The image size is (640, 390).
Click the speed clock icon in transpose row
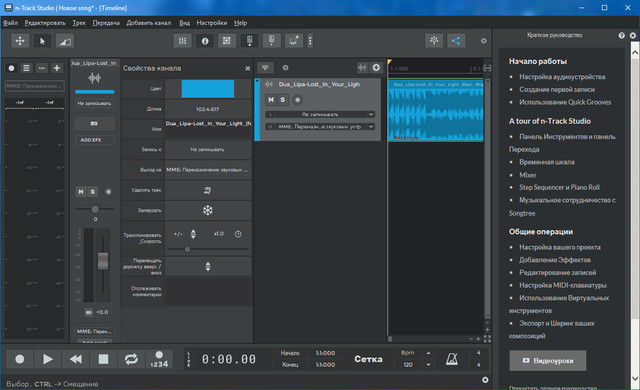tap(238, 234)
